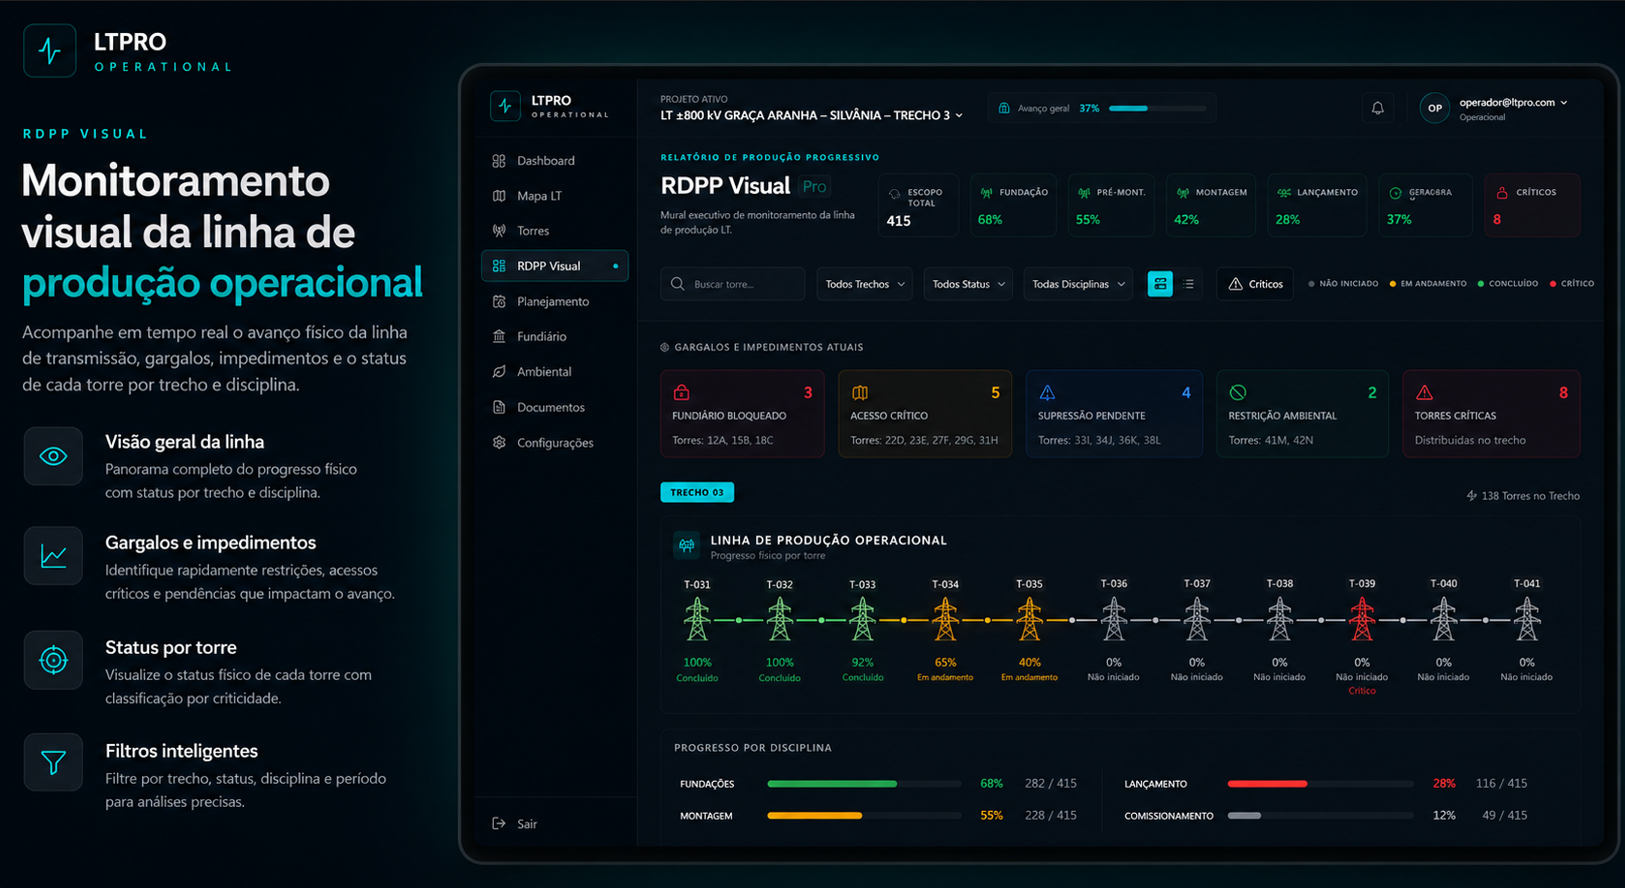Click the Escopo Total 415 card
1625x888 pixels.
click(918, 205)
